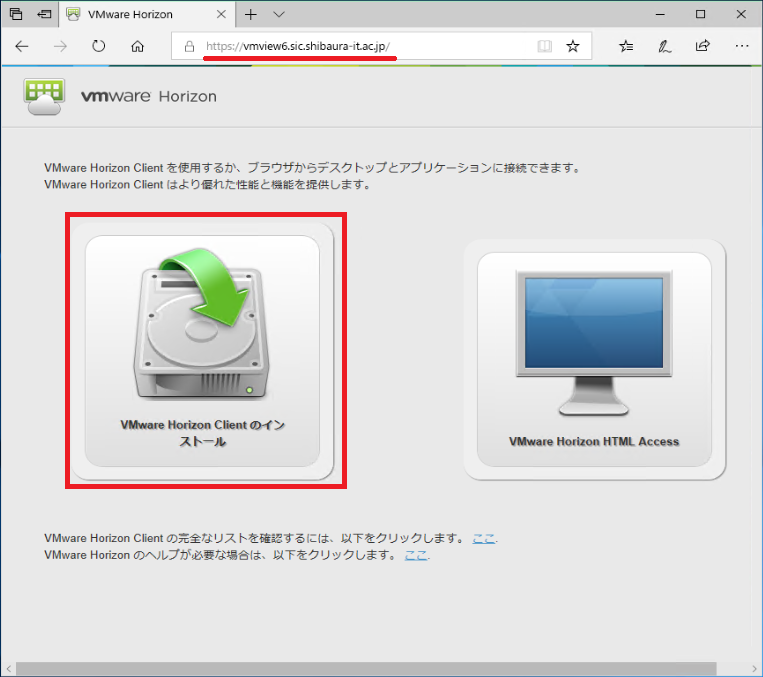
Task: Click the padlock site info icon
Action: [x=189, y=46]
